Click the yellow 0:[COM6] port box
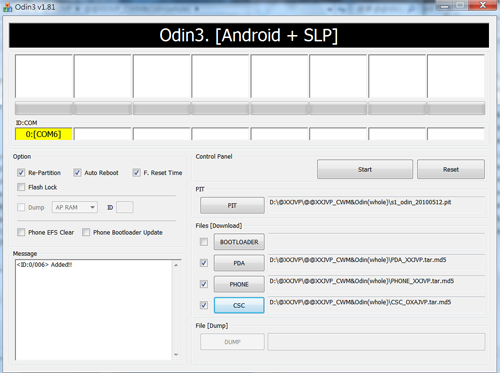Screen dimensions: 500x373 click(x=43, y=134)
